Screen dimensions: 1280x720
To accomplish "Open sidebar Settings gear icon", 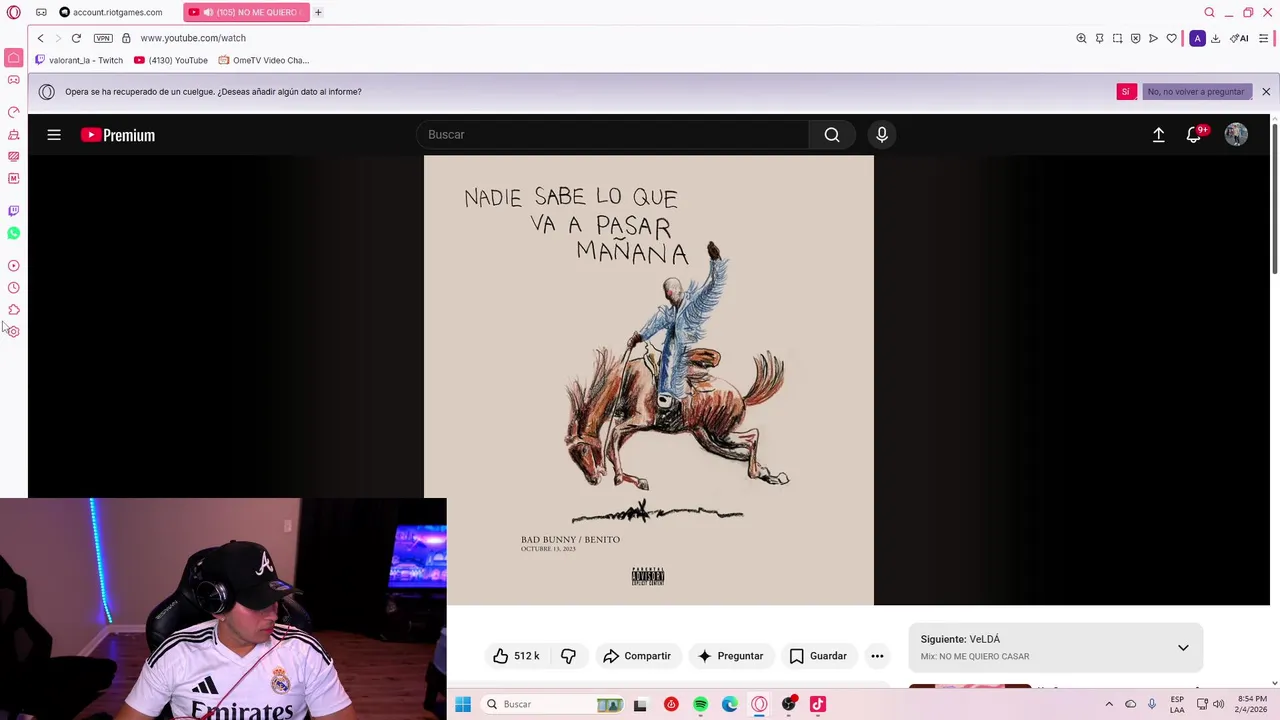I will [13, 332].
